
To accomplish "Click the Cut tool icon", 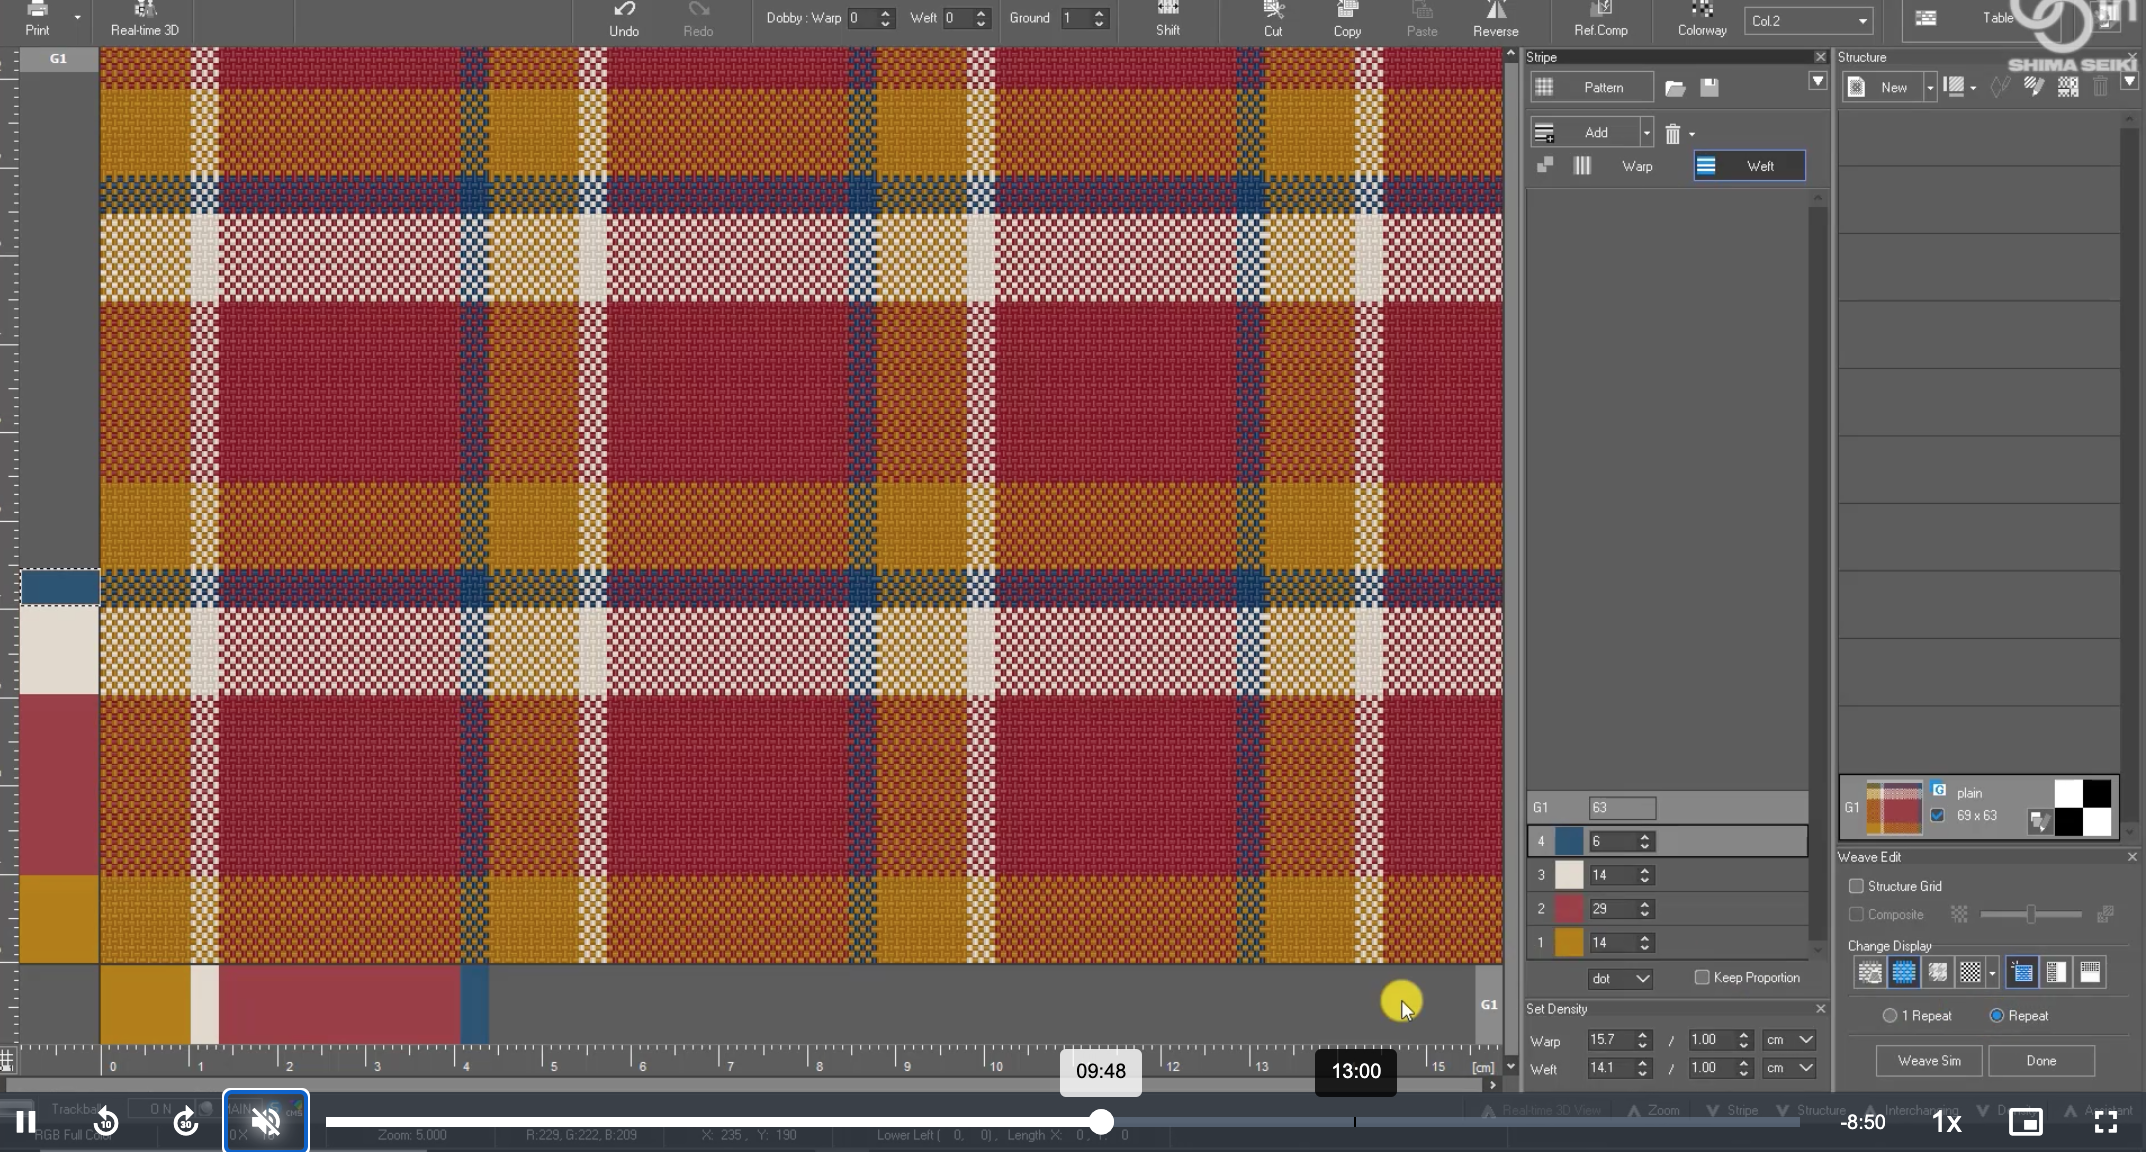I will pyautogui.click(x=1273, y=10).
